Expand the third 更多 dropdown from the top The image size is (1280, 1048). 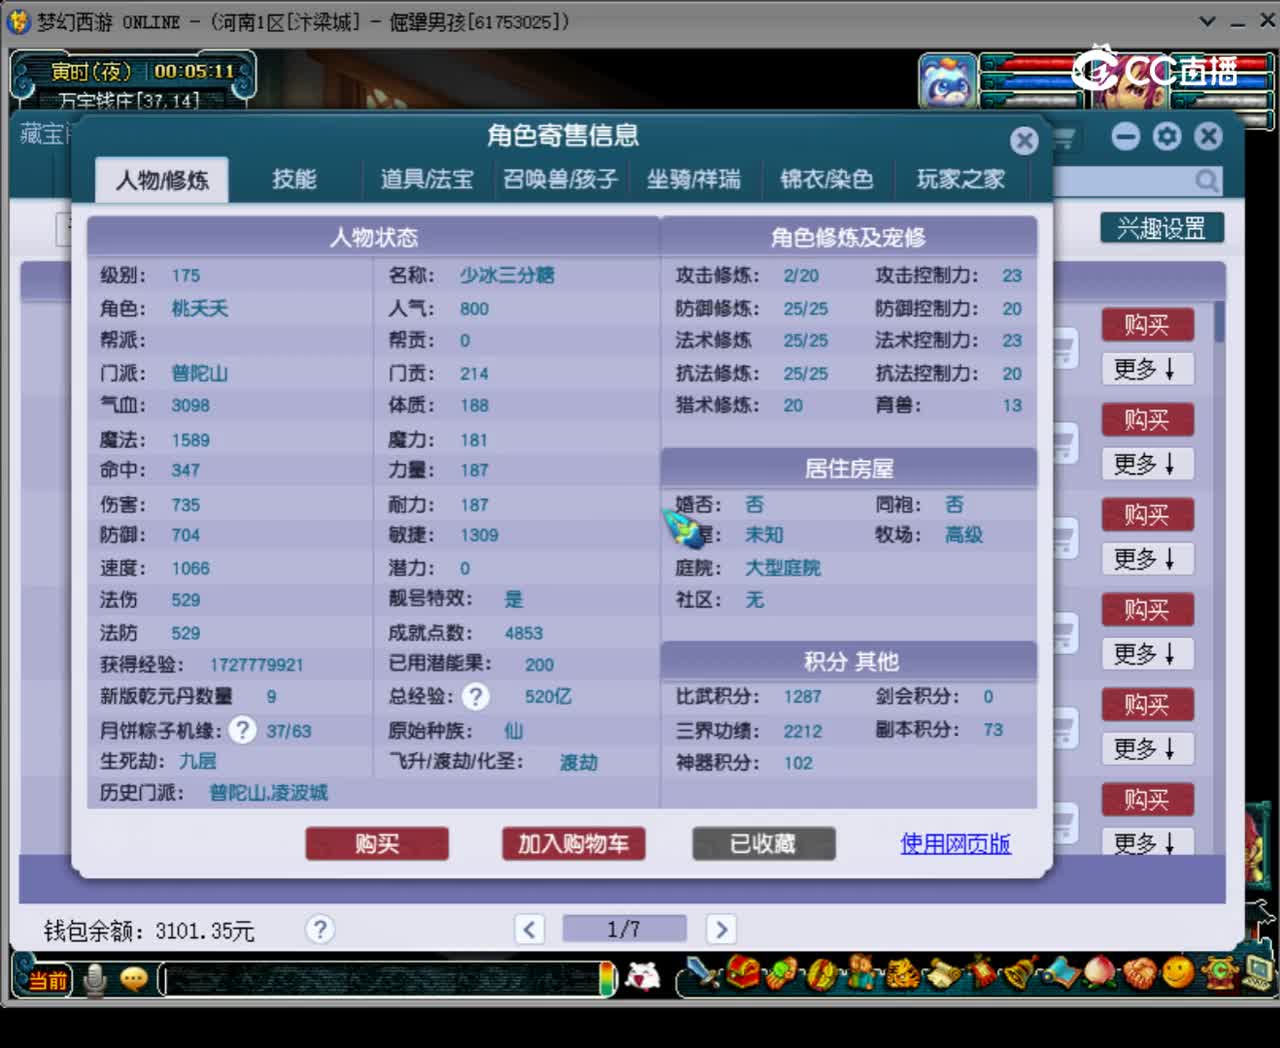tap(1147, 559)
